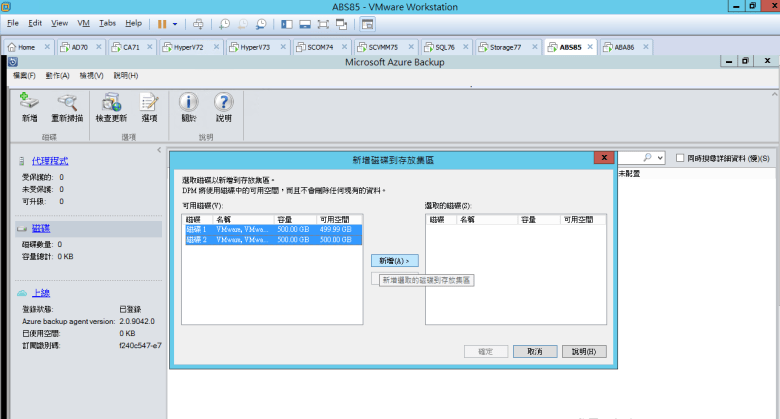Open the 代理程式 (Agents) link

(x=50, y=161)
